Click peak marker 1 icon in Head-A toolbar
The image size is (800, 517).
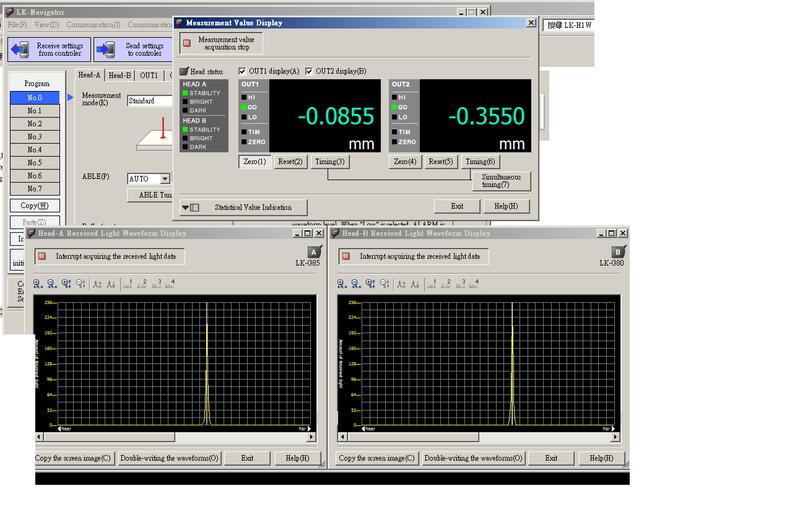[x=127, y=284]
